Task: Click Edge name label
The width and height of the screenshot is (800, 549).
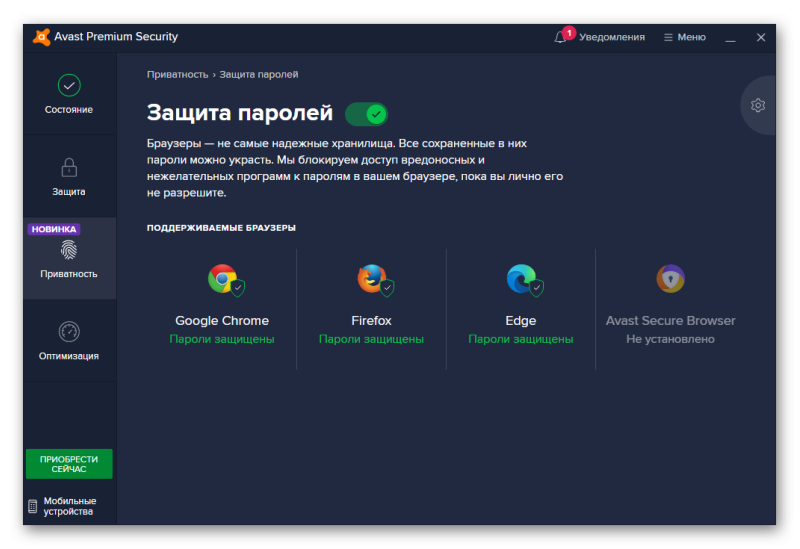Action: coord(521,320)
